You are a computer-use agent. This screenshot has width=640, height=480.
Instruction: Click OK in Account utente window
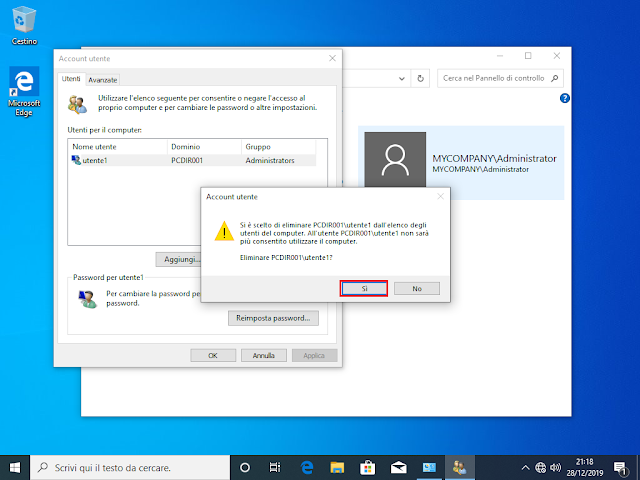click(213, 356)
